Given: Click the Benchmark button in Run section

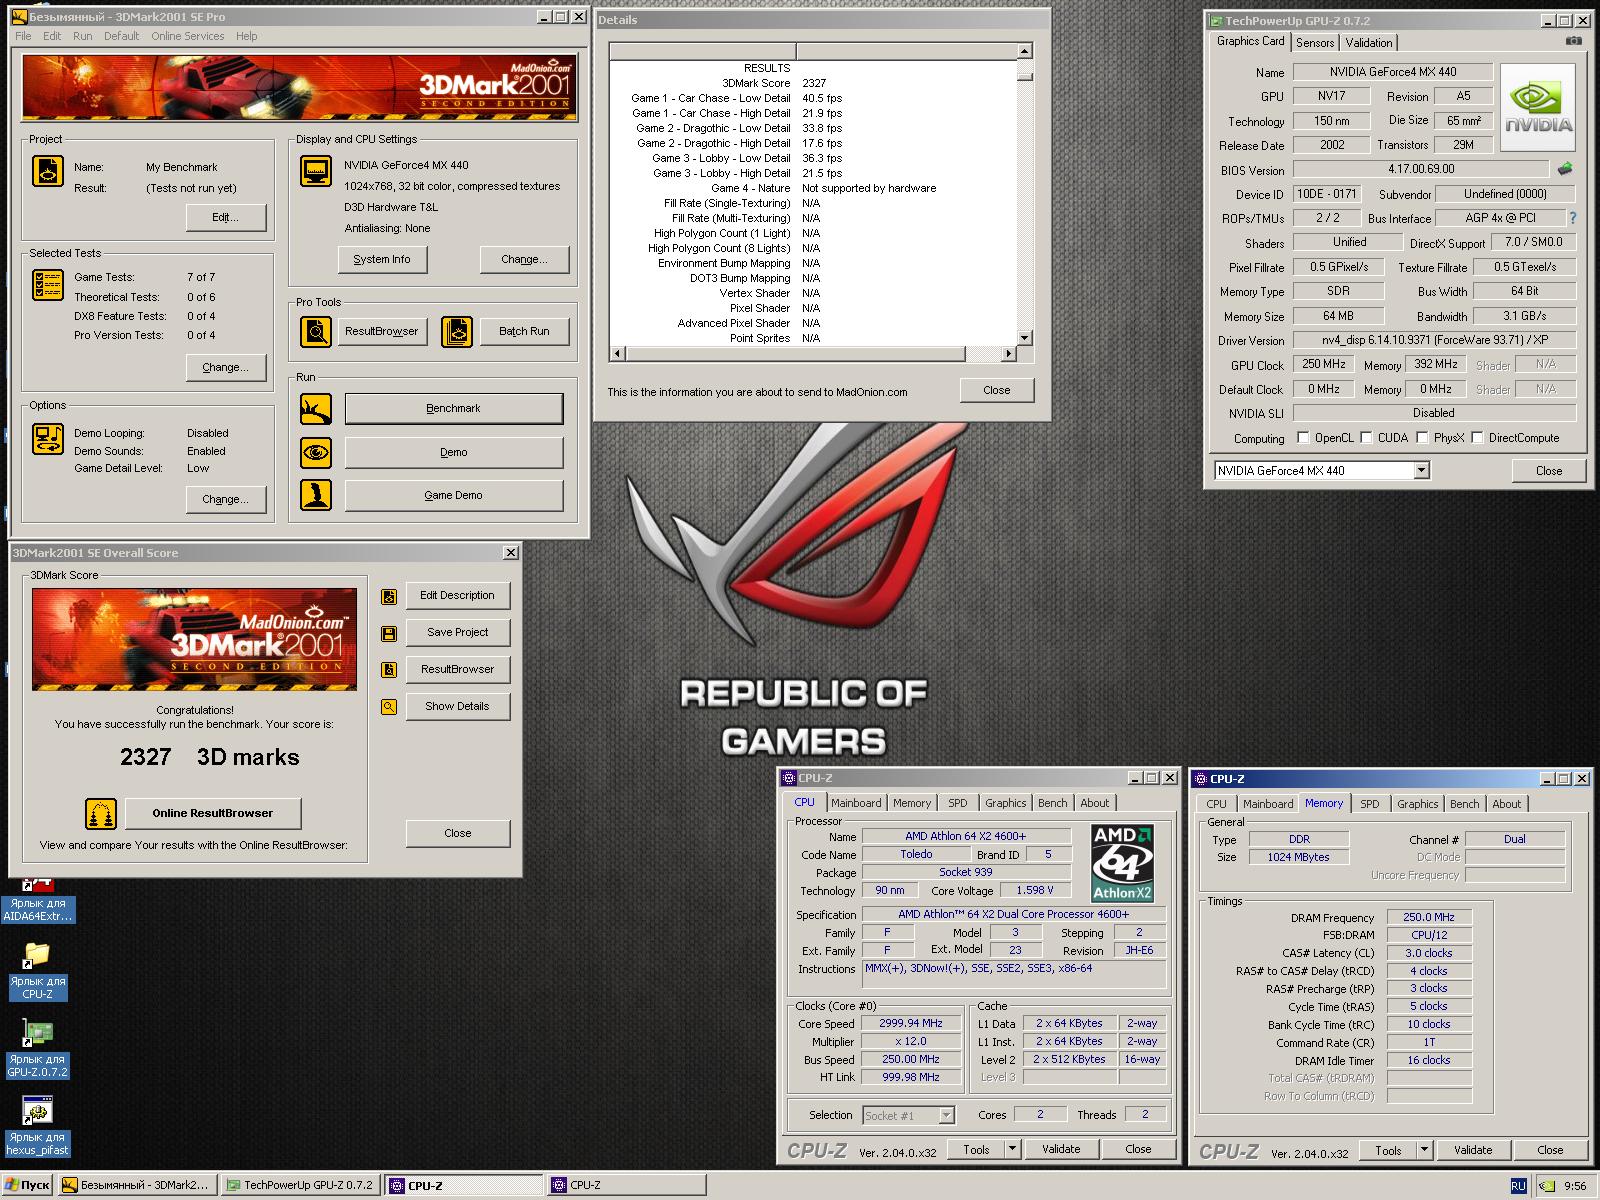Looking at the screenshot, I should pyautogui.click(x=454, y=408).
